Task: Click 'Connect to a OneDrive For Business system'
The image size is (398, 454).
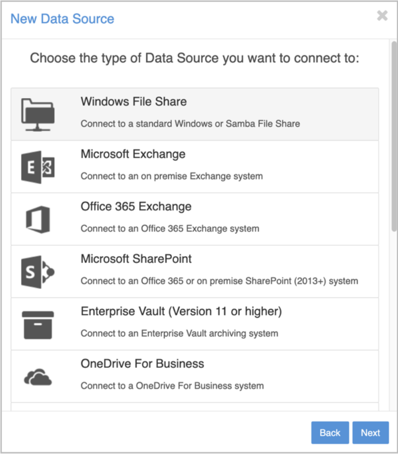Action: [x=172, y=386]
